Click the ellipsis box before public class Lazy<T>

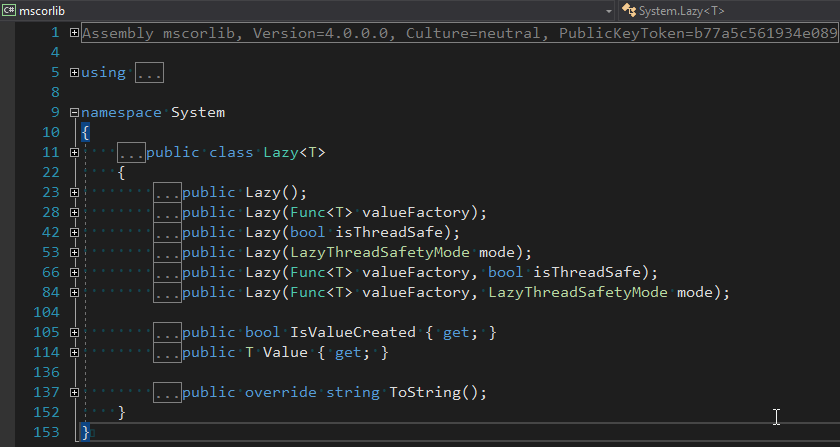pyautogui.click(x=132, y=153)
